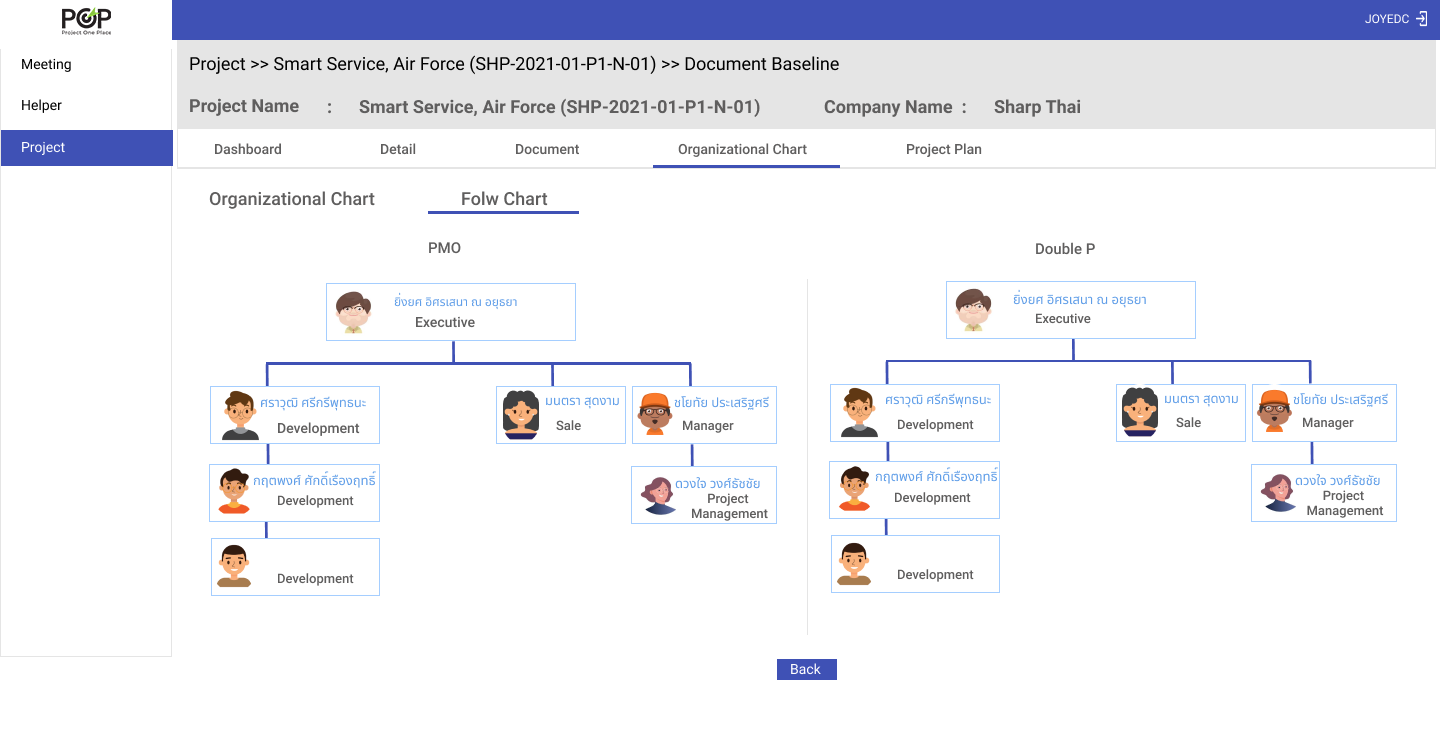The image size is (1440, 749).
Task: Select Project in the sidebar
Action: tap(43, 147)
